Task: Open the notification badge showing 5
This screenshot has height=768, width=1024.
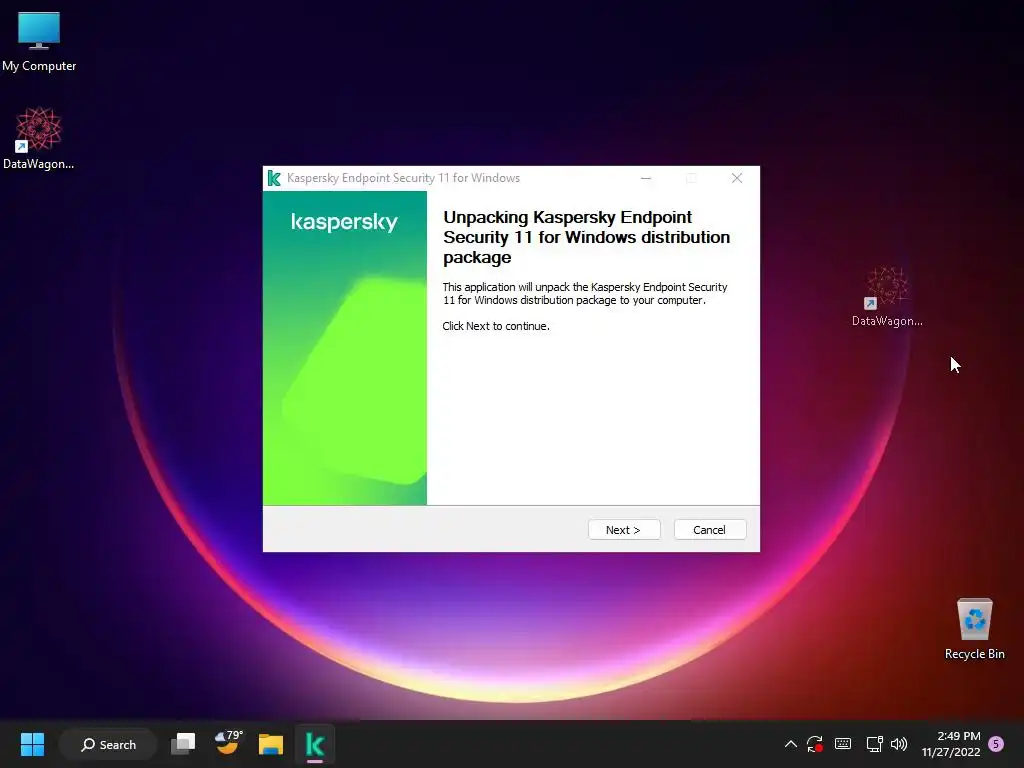Action: (x=996, y=744)
